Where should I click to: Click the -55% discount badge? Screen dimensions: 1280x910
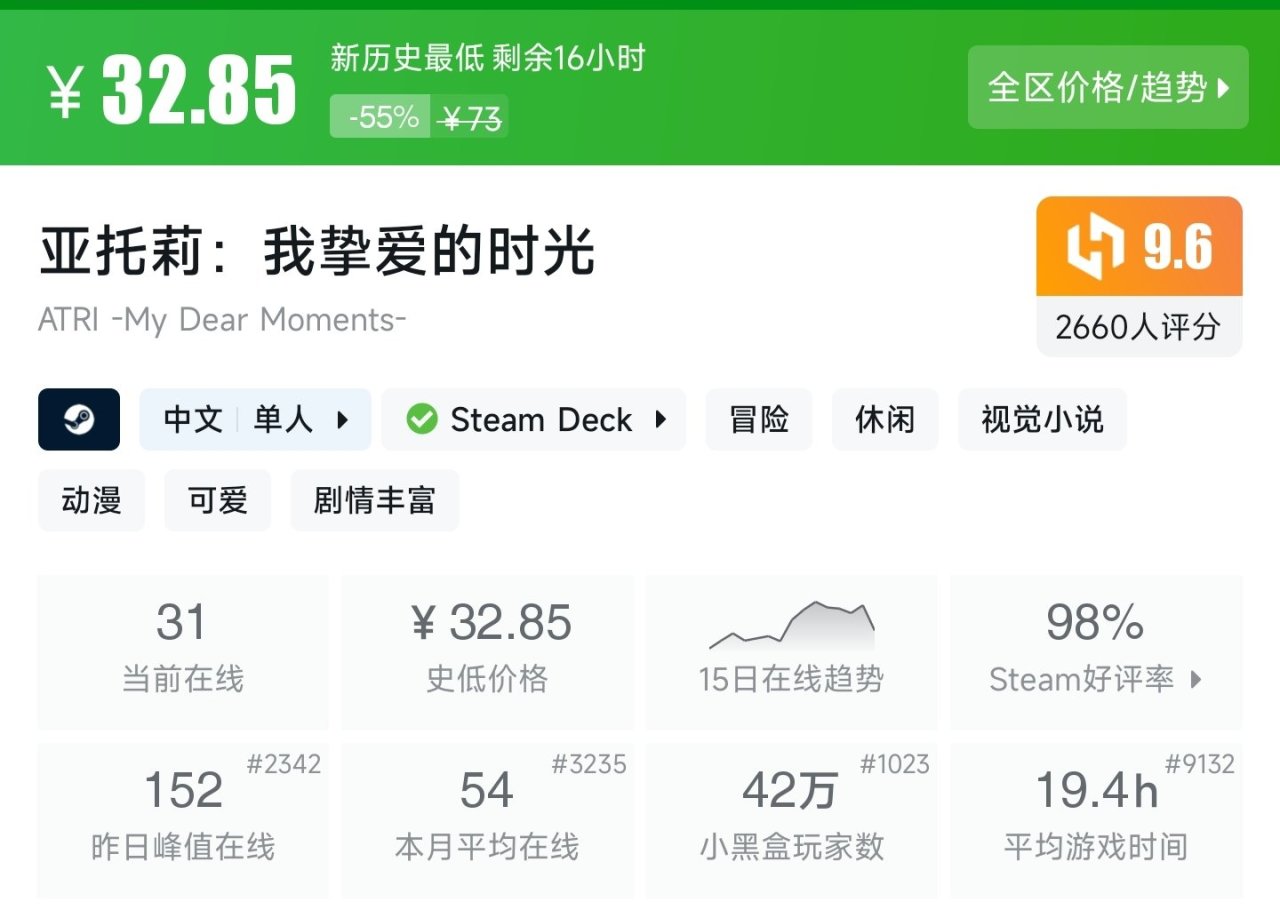tap(383, 118)
